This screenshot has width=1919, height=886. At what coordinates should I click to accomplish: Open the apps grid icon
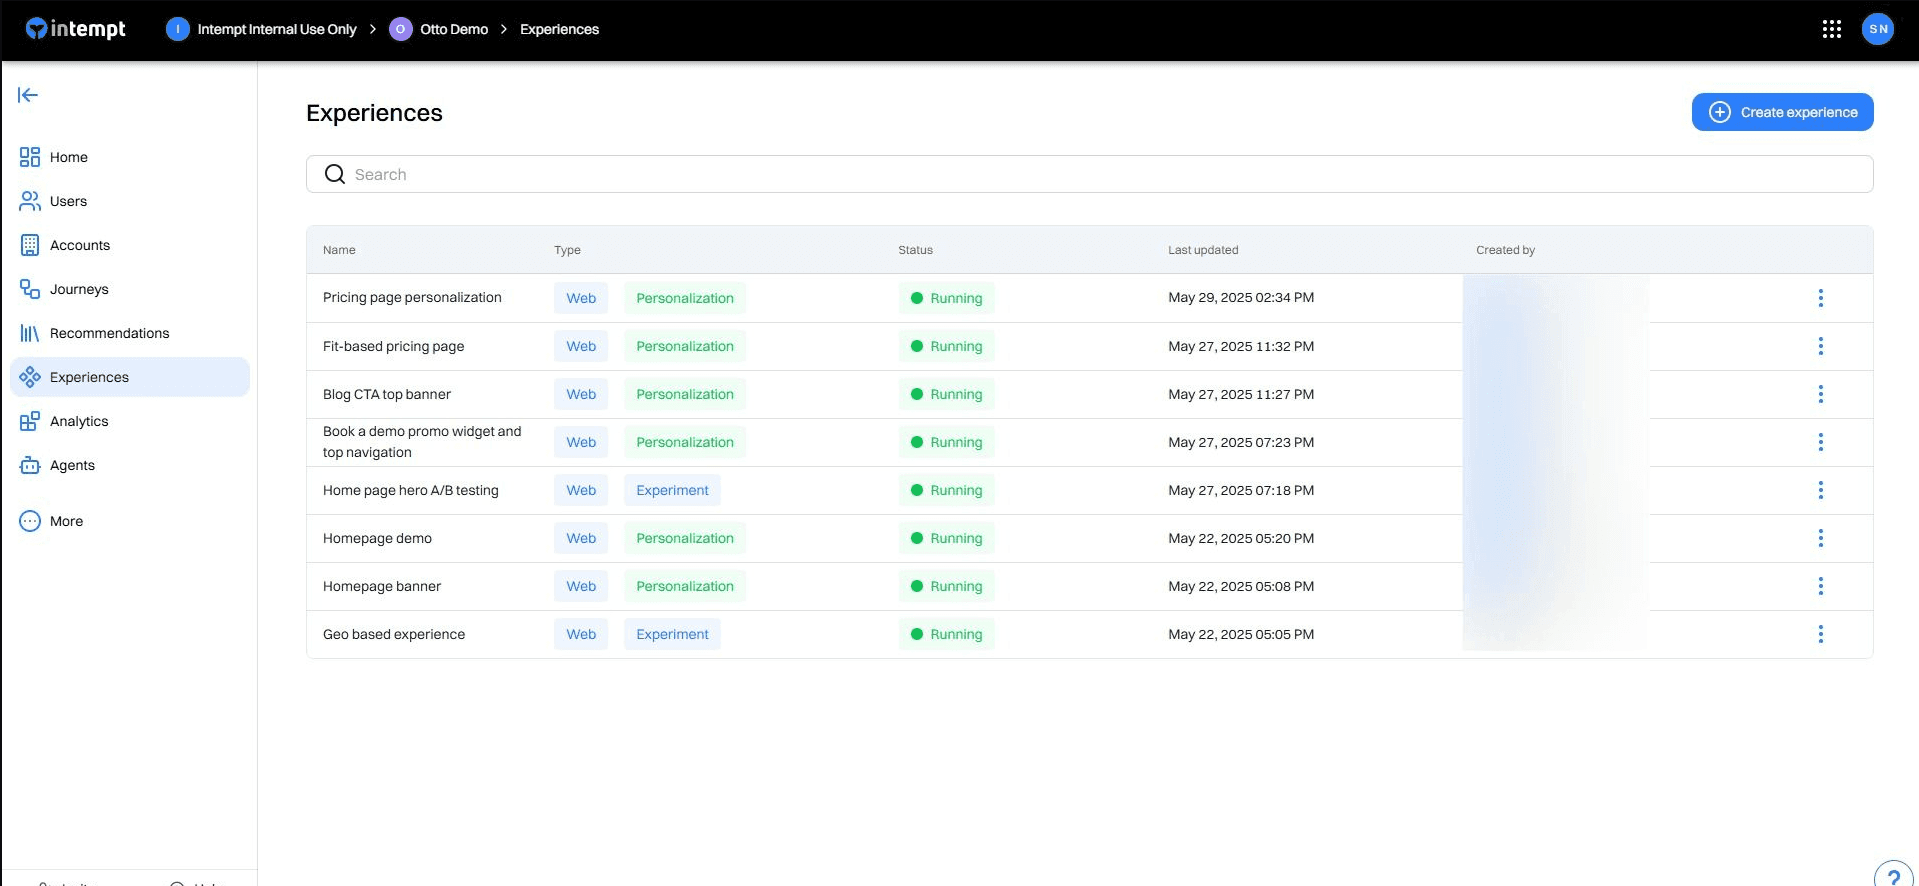tap(1831, 29)
